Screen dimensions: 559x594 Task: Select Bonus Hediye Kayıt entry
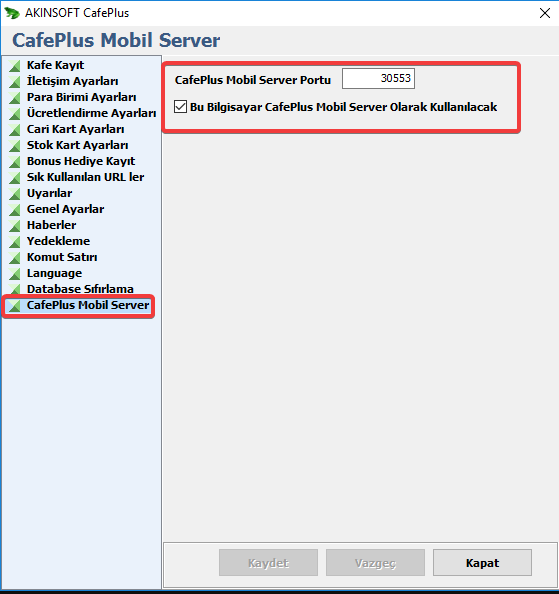(x=81, y=161)
